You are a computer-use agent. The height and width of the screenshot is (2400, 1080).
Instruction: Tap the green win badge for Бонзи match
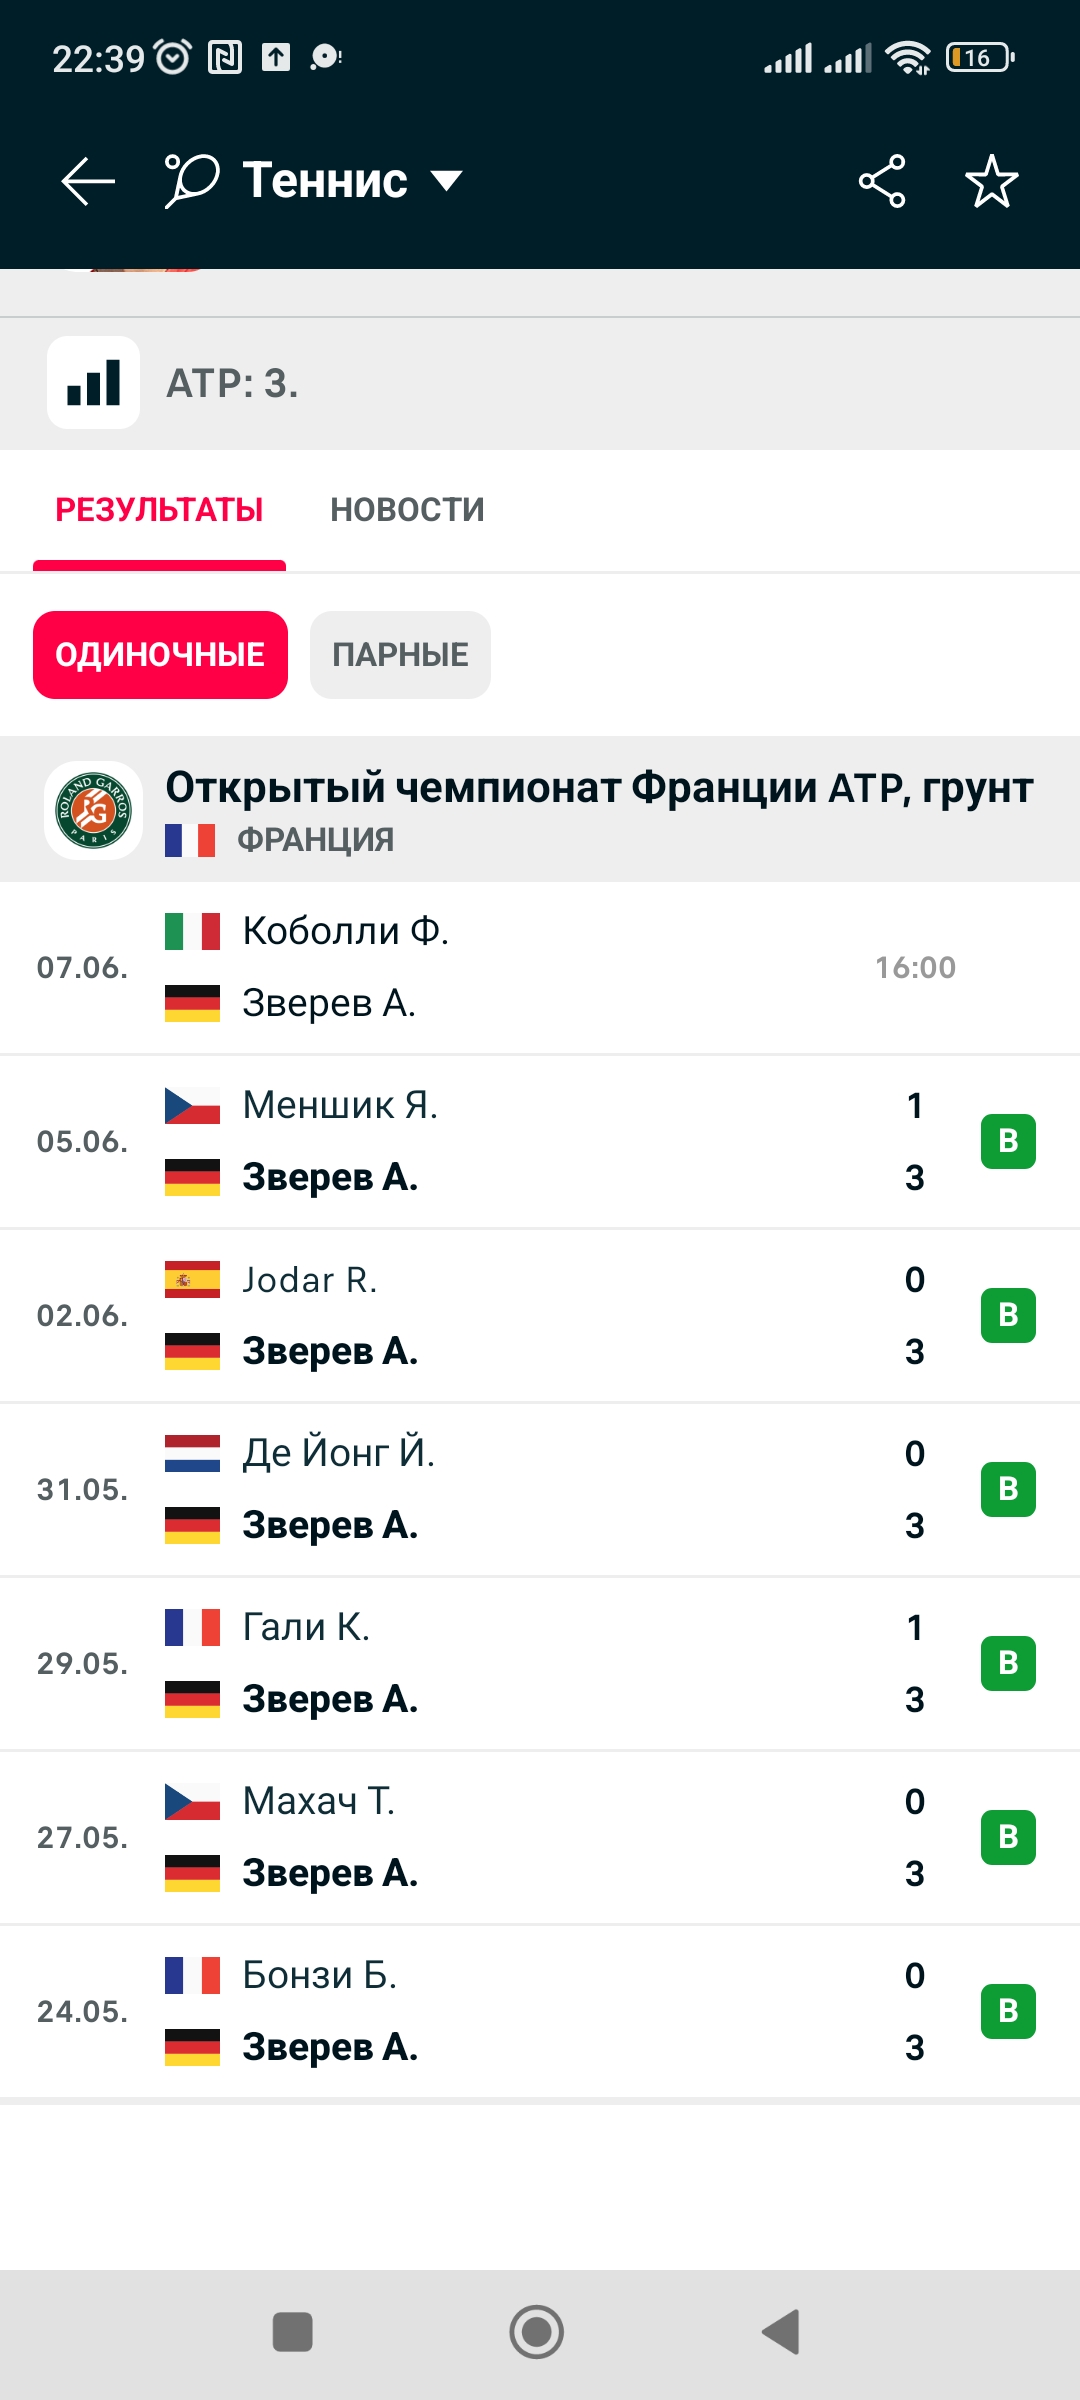click(x=1008, y=2011)
